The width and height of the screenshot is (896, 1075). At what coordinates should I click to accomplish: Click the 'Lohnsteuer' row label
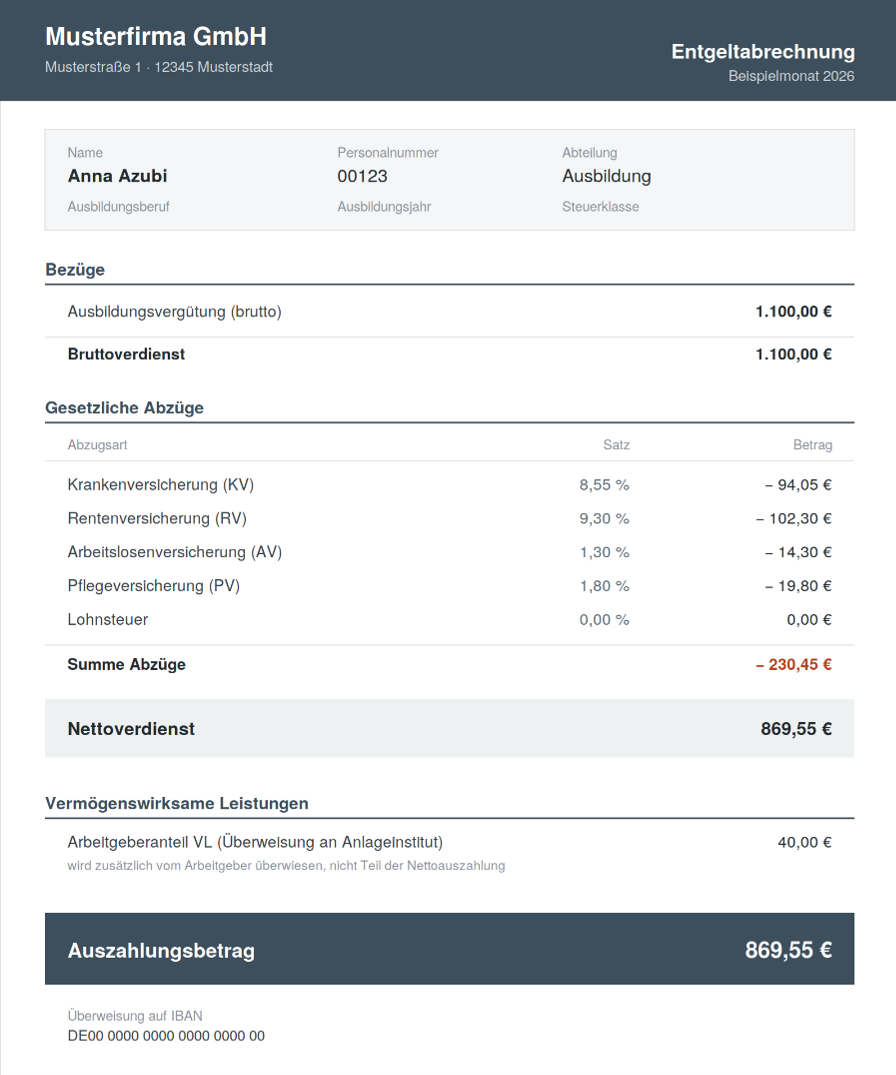pyautogui.click(x=108, y=620)
